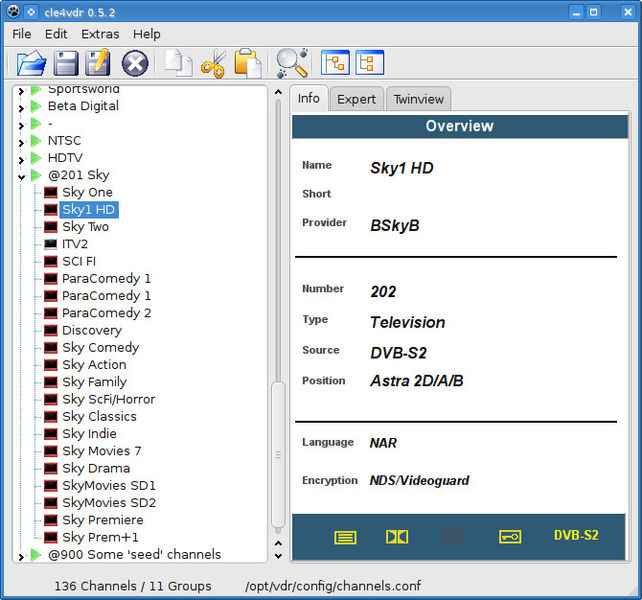Expand the HDTV group
The image size is (642, 600).
pyautogui.click(x=21, y=158)
